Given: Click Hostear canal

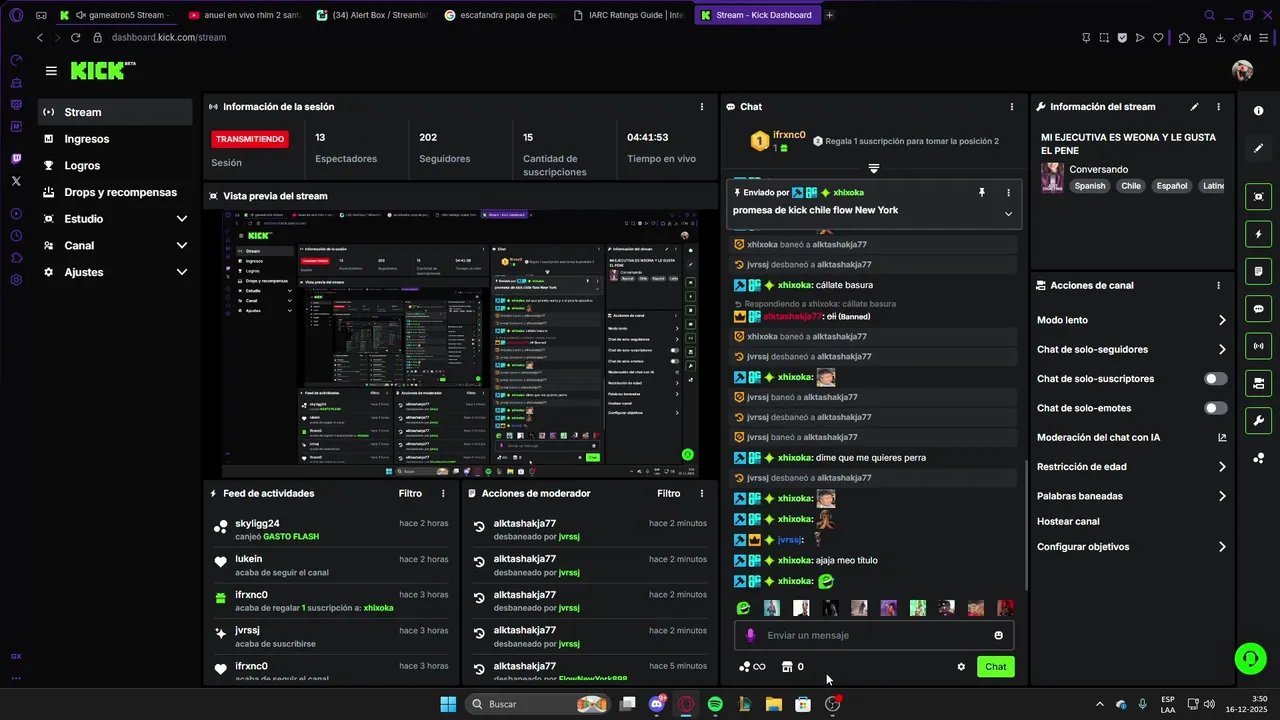Looking at the screenshot, I should click(1068, 521).
